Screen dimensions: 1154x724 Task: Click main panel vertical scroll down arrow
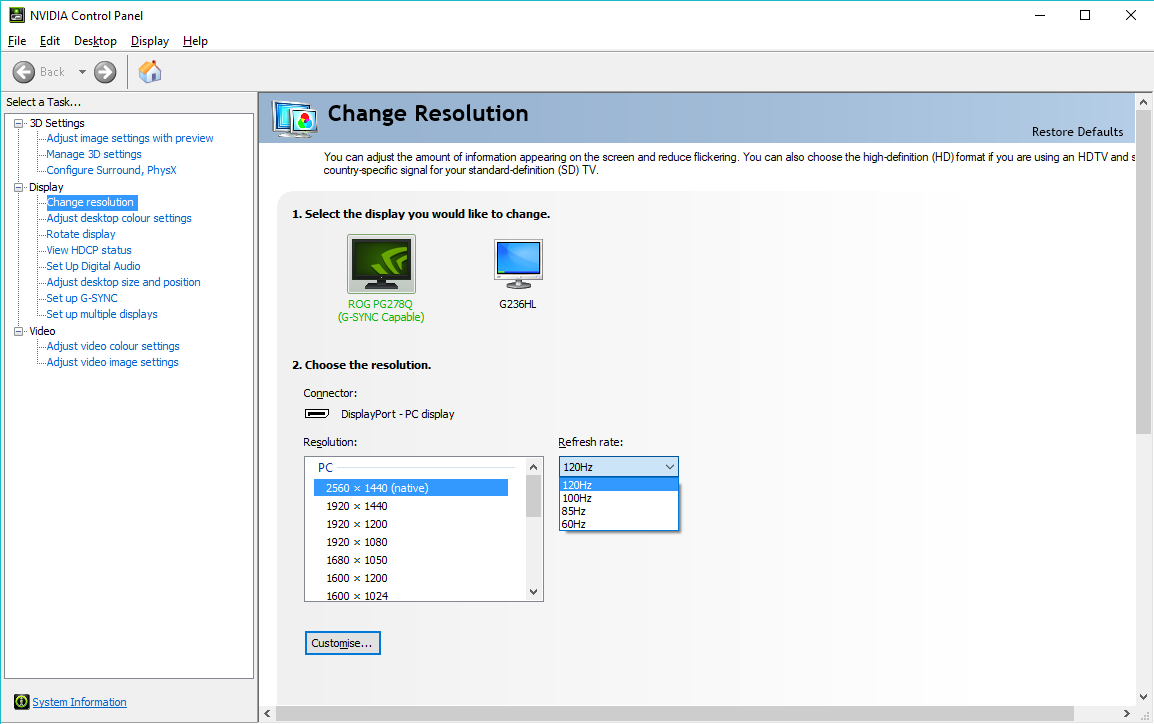point(1143,697)
